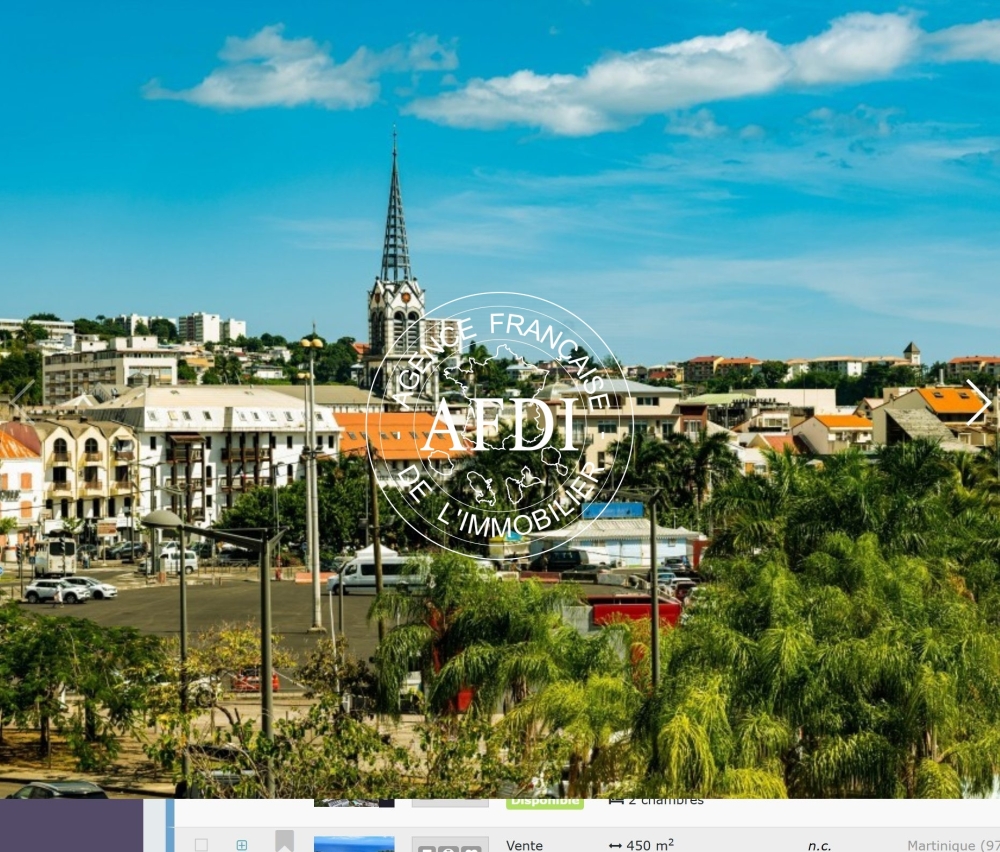1000x852 pixels.
Task: Tick the checkbox on the Vente listing row
Action: click(201, 845)
